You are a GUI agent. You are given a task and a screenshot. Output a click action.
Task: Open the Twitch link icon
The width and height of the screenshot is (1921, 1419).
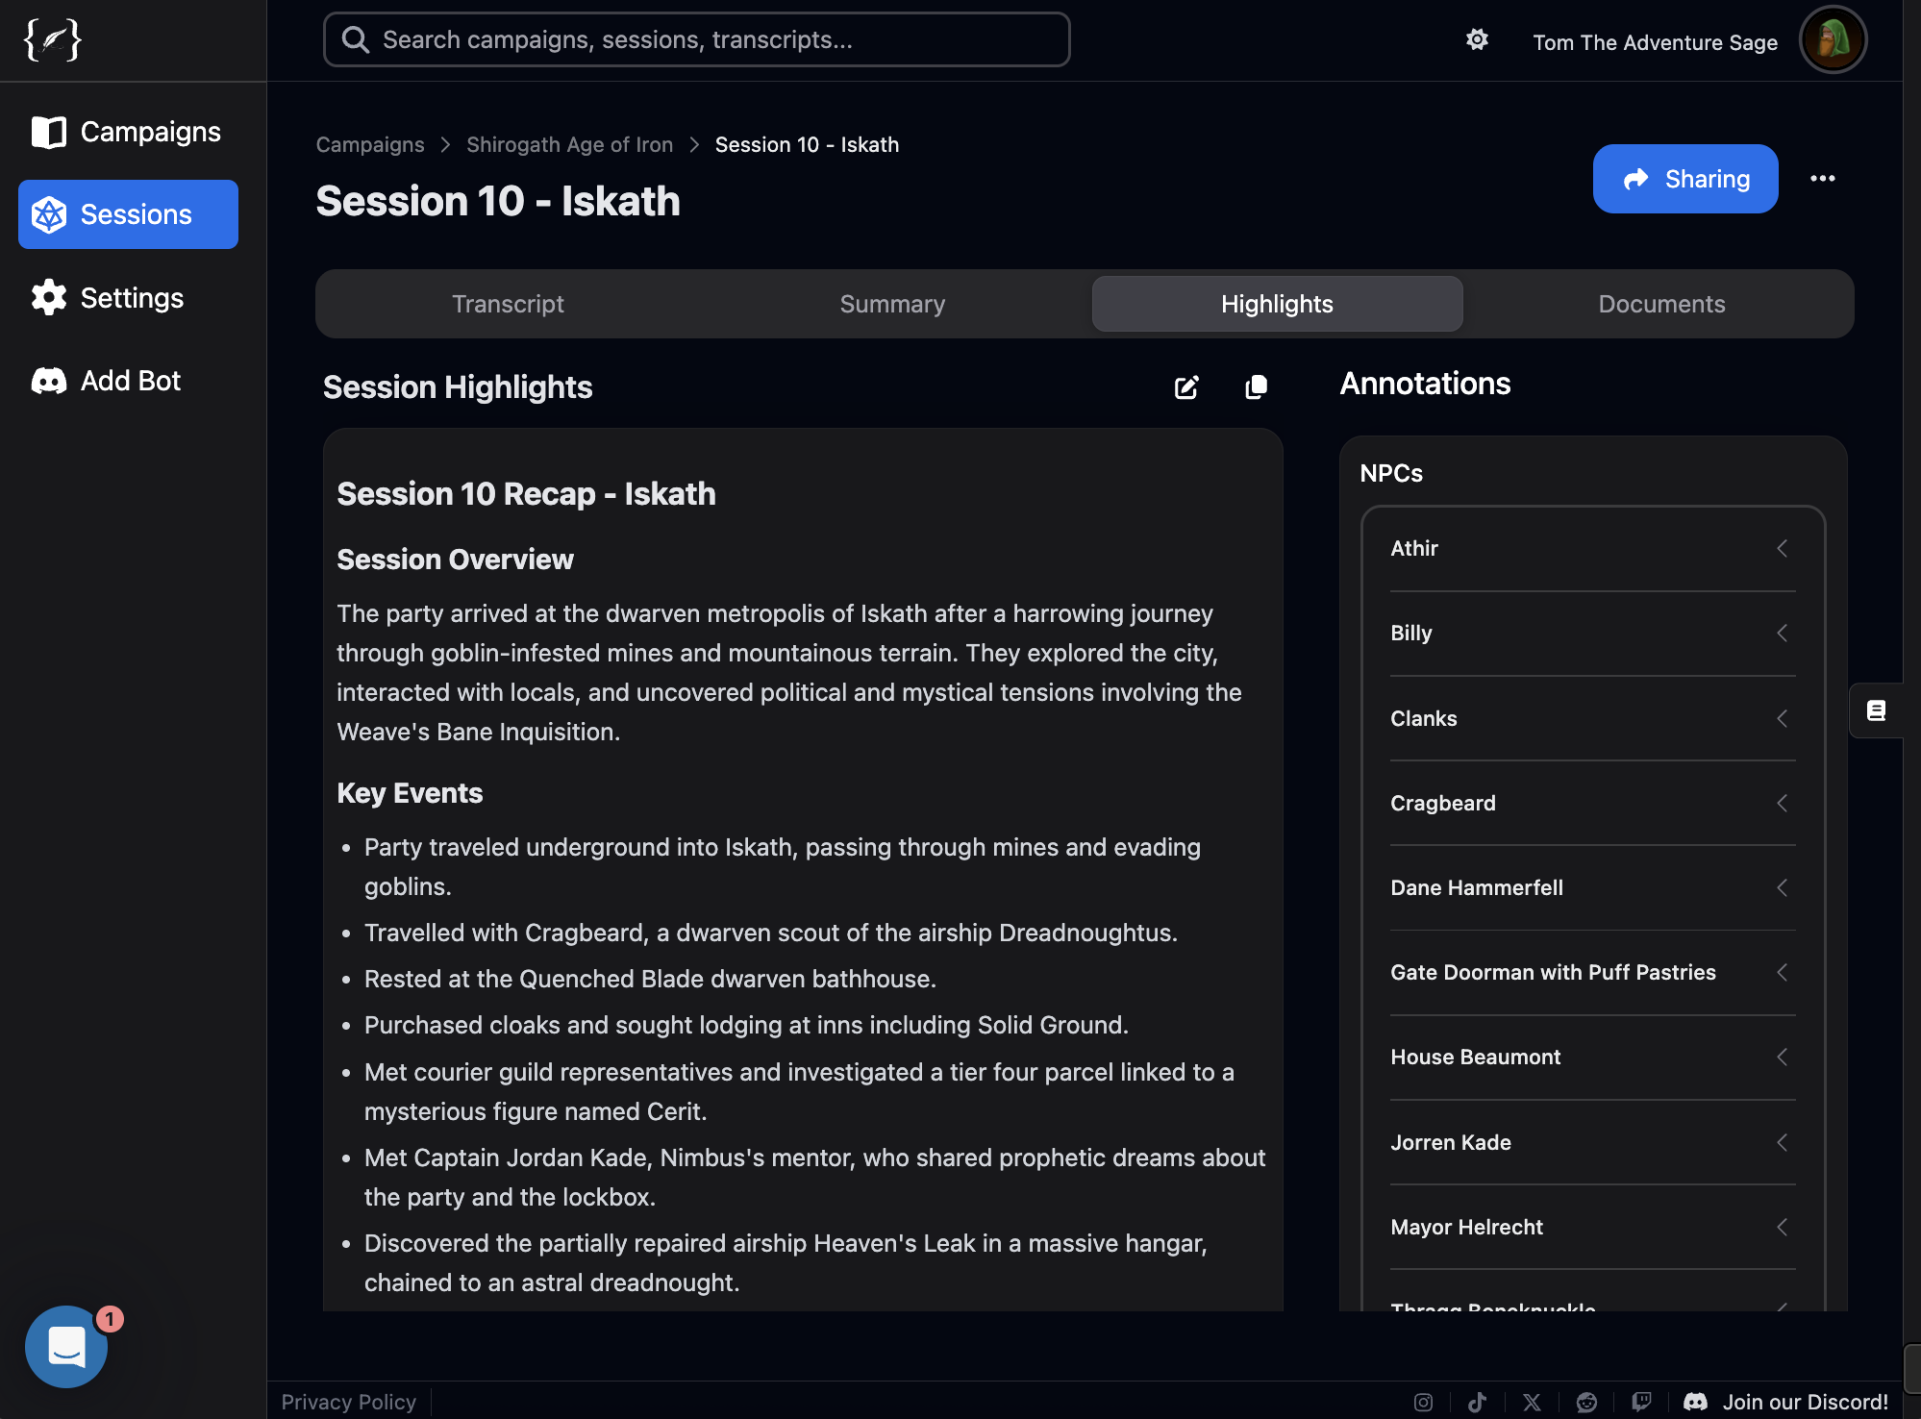1641,1401
